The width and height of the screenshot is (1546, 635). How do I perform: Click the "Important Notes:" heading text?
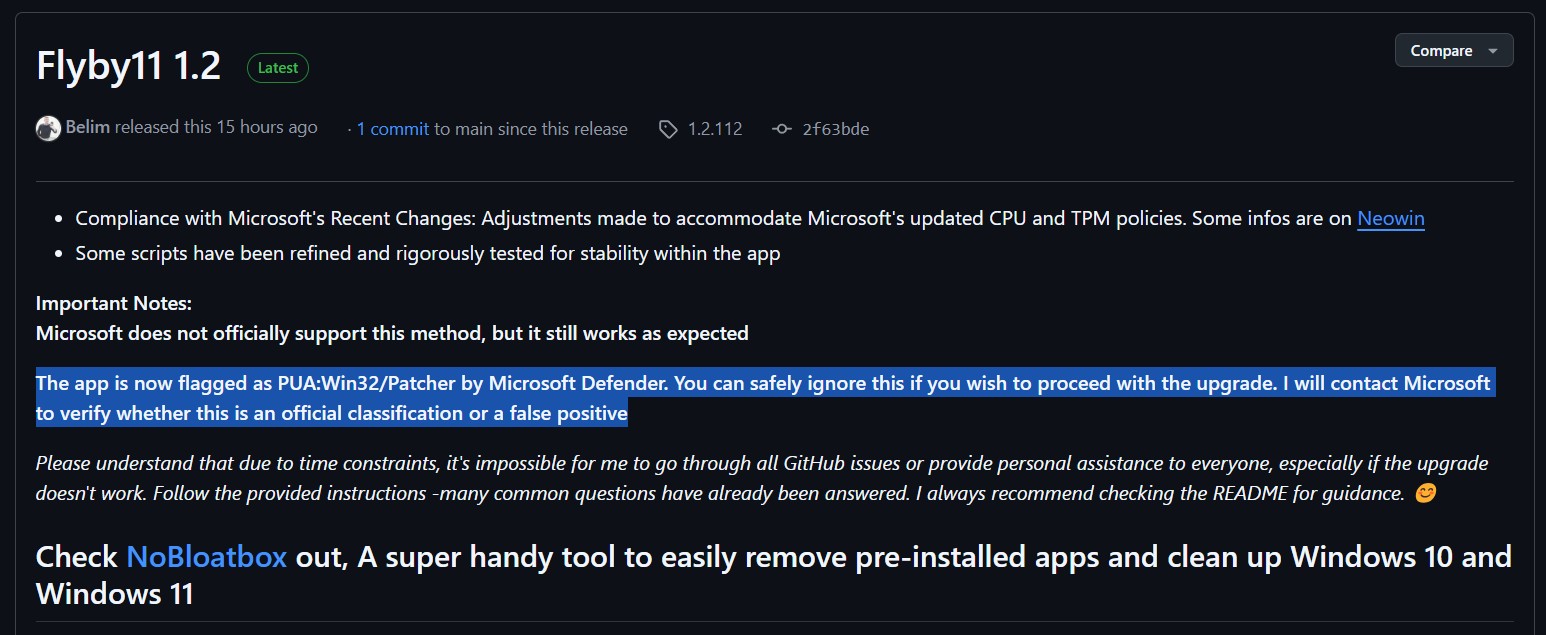pyautogui.click(x=114, y=303)
